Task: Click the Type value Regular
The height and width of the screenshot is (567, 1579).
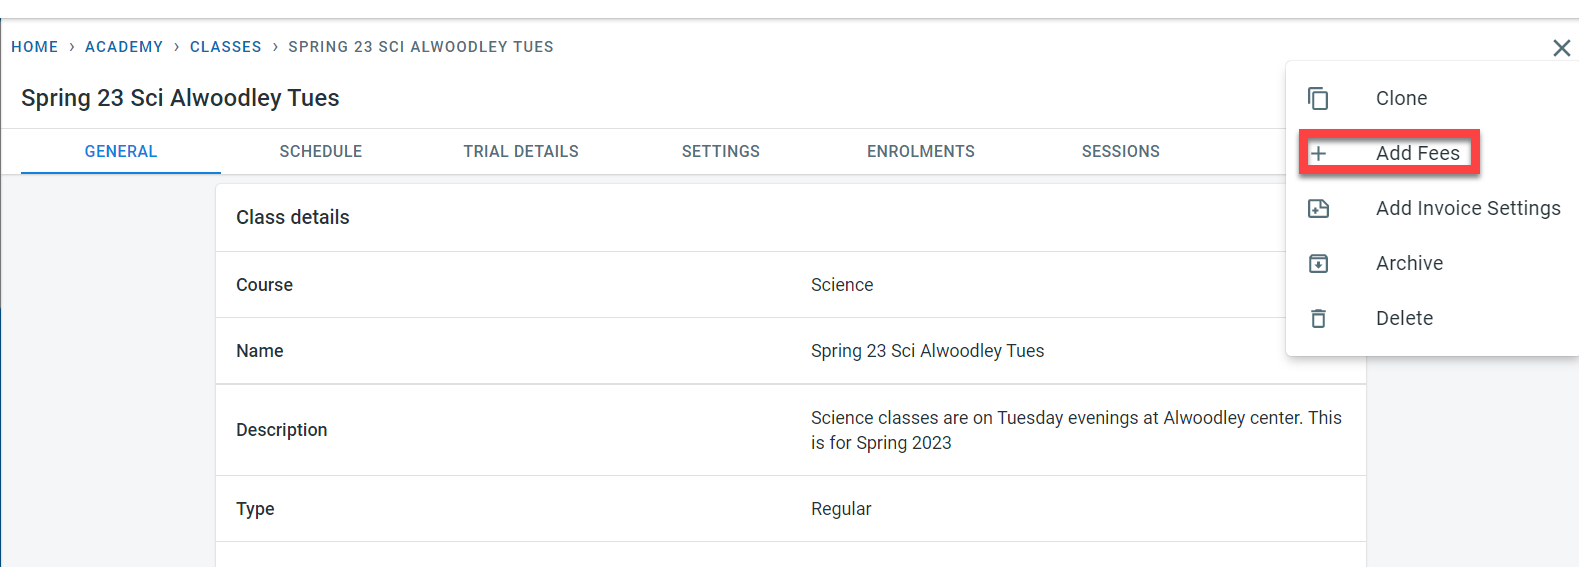Action: pyautogui.click(x=841, y=509)
